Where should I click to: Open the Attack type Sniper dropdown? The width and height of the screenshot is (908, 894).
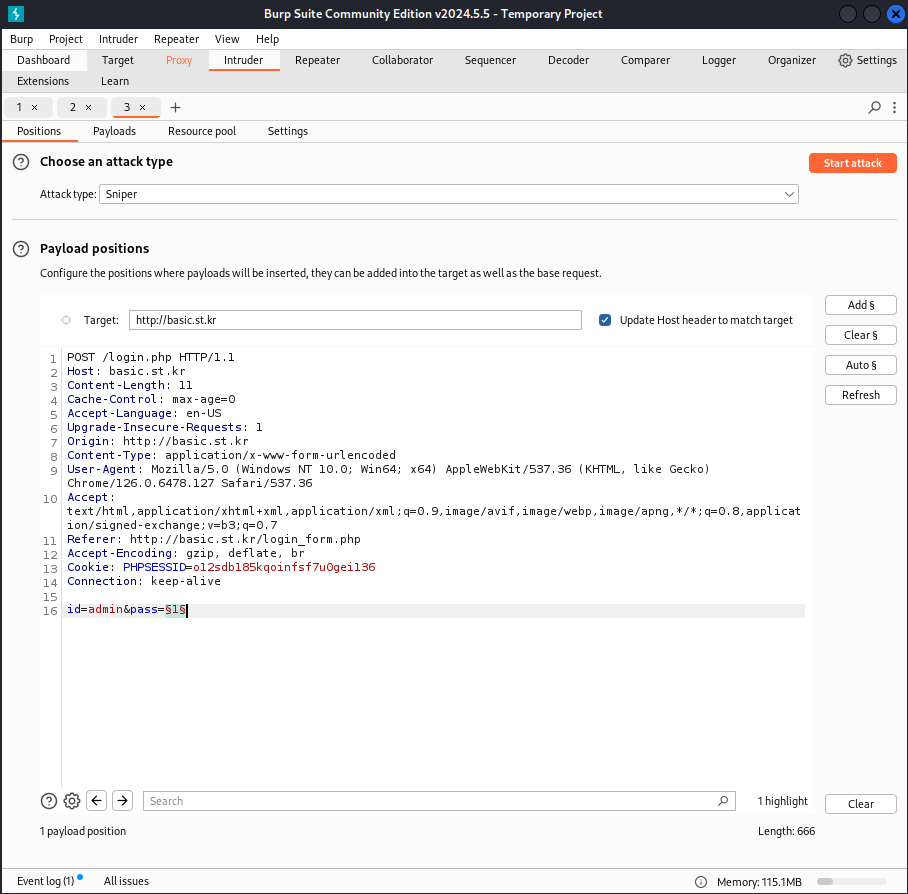[449, 194]
